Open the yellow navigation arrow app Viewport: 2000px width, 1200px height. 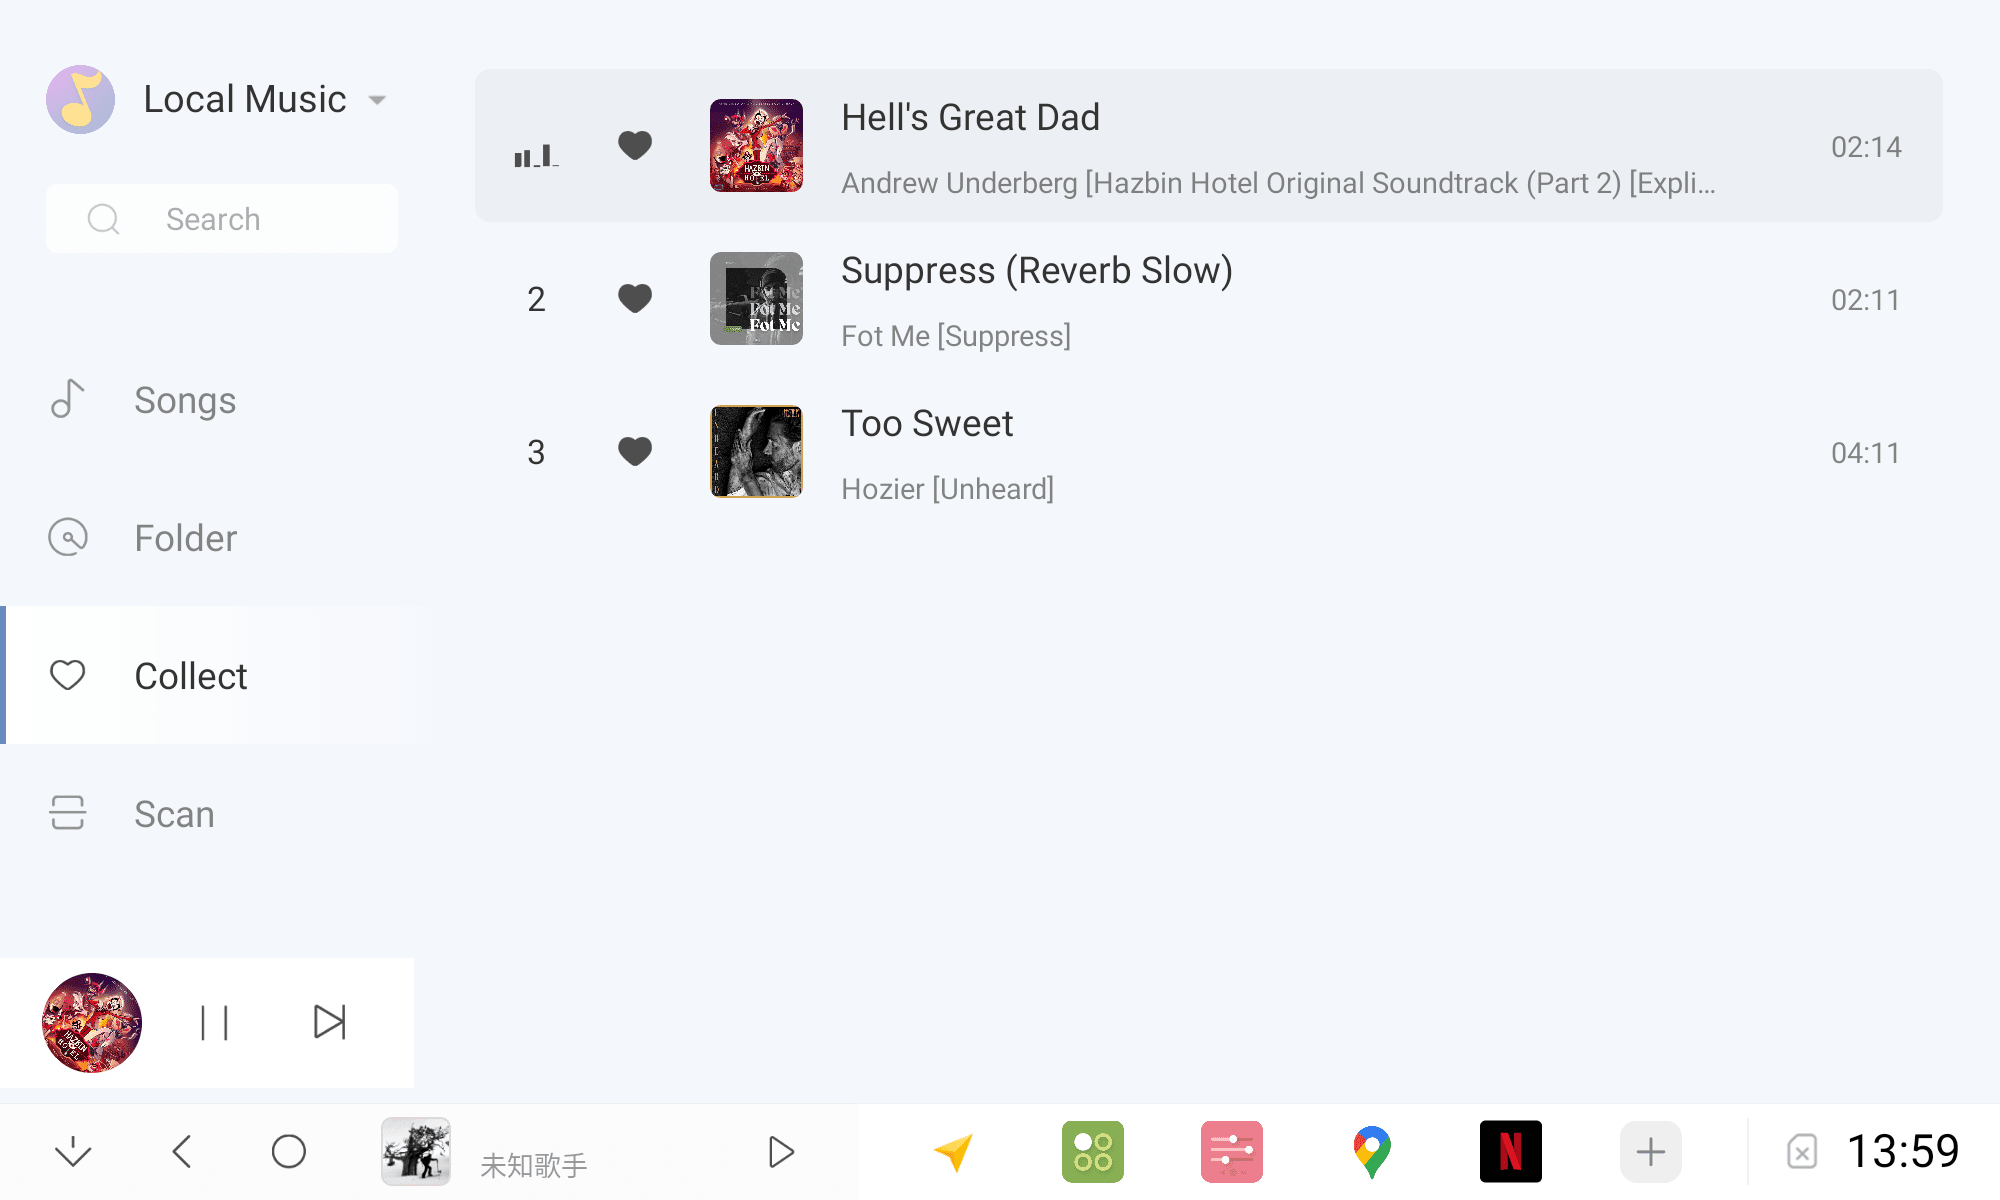(954, 1152)
